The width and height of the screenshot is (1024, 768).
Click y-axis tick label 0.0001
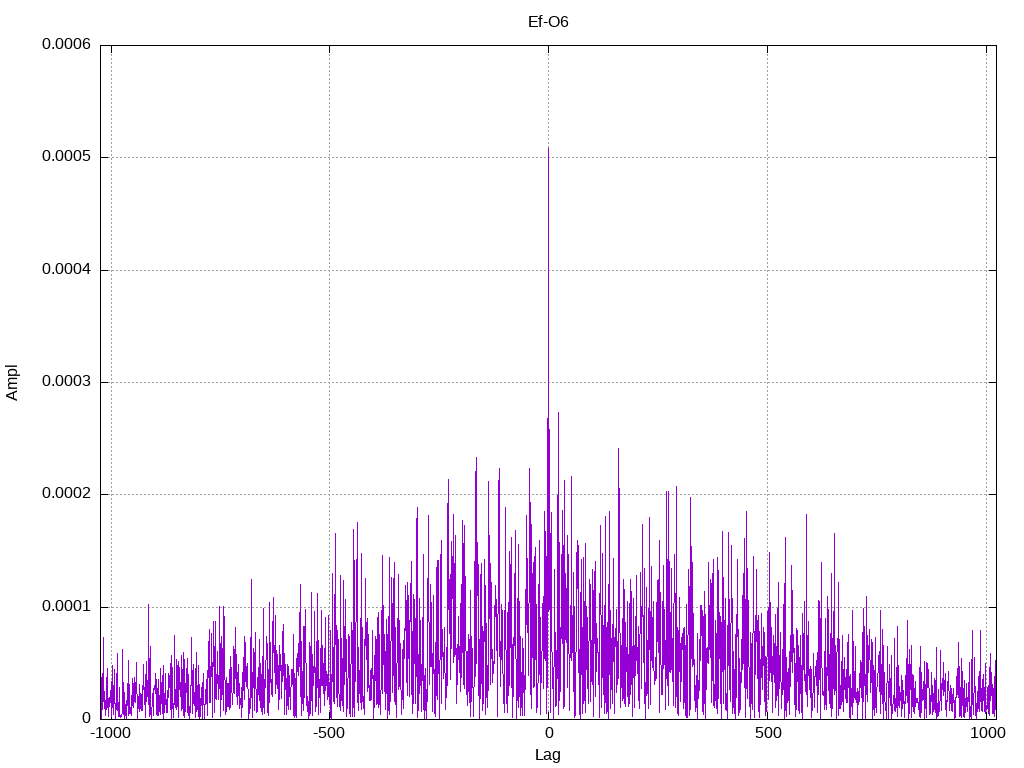tap(67, 607)
